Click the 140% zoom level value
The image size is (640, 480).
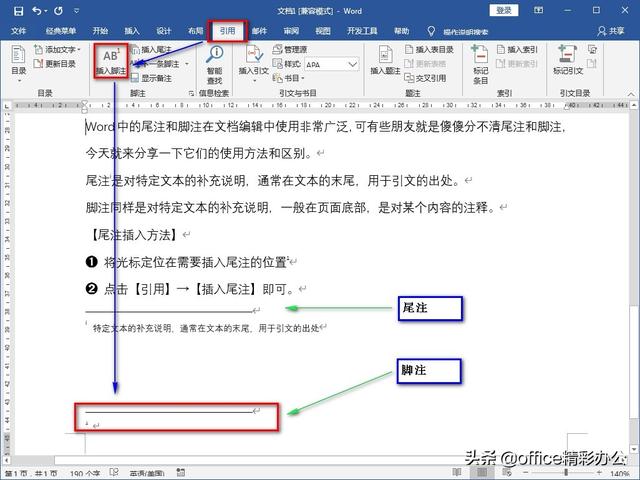coord(620,473)
